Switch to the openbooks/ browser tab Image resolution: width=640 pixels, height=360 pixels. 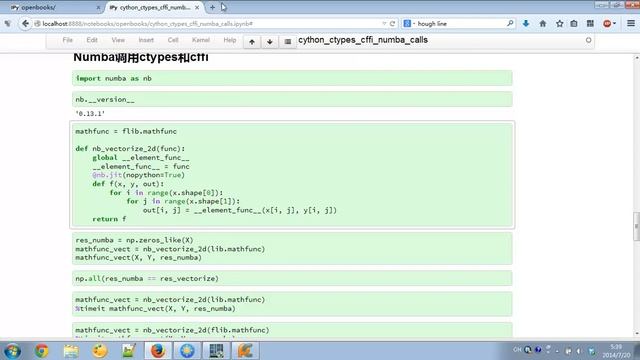click(53, 7)
